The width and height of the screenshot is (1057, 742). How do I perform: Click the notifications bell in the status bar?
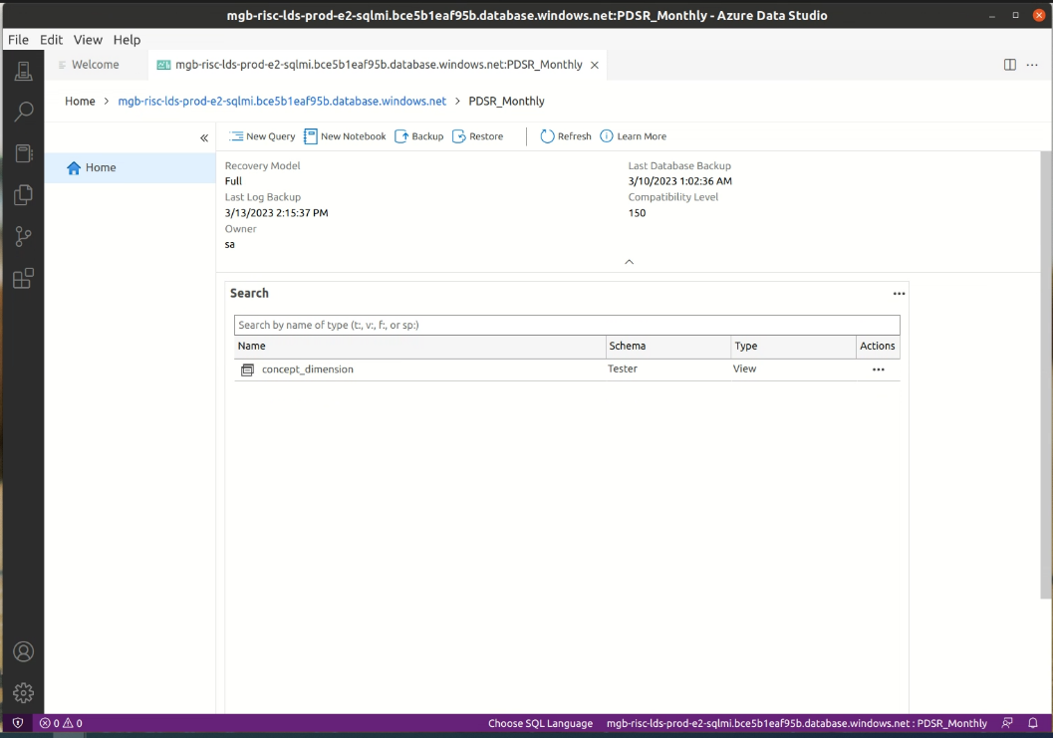1033,723
